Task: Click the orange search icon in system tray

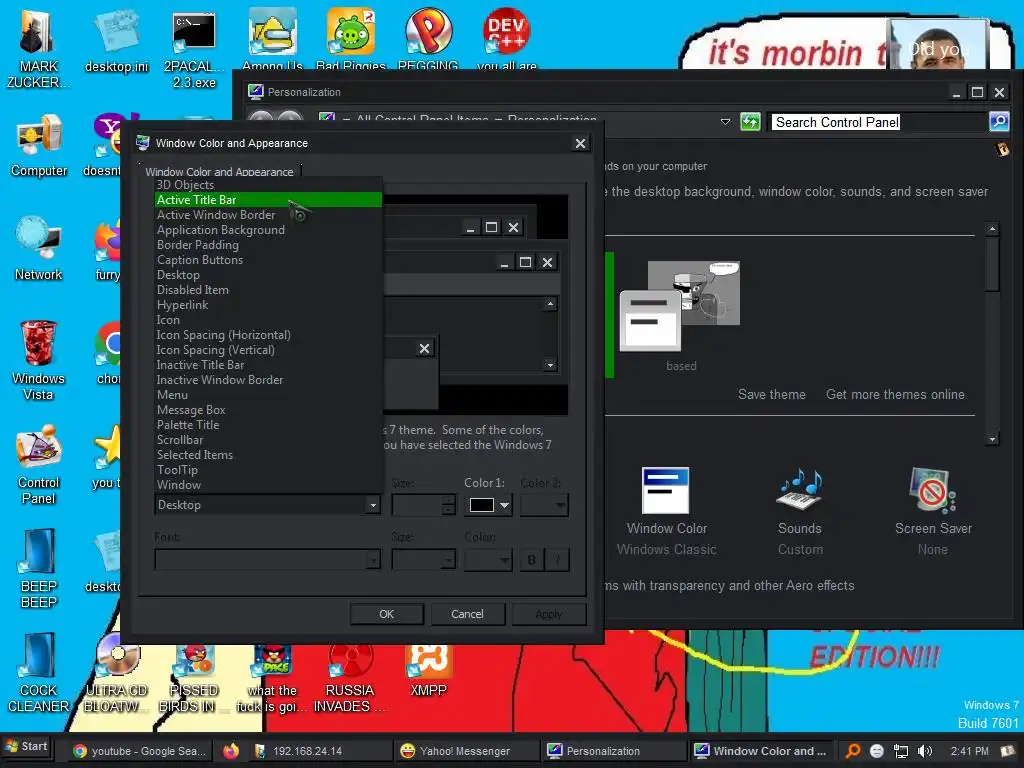Action: [x=853, y=751]
